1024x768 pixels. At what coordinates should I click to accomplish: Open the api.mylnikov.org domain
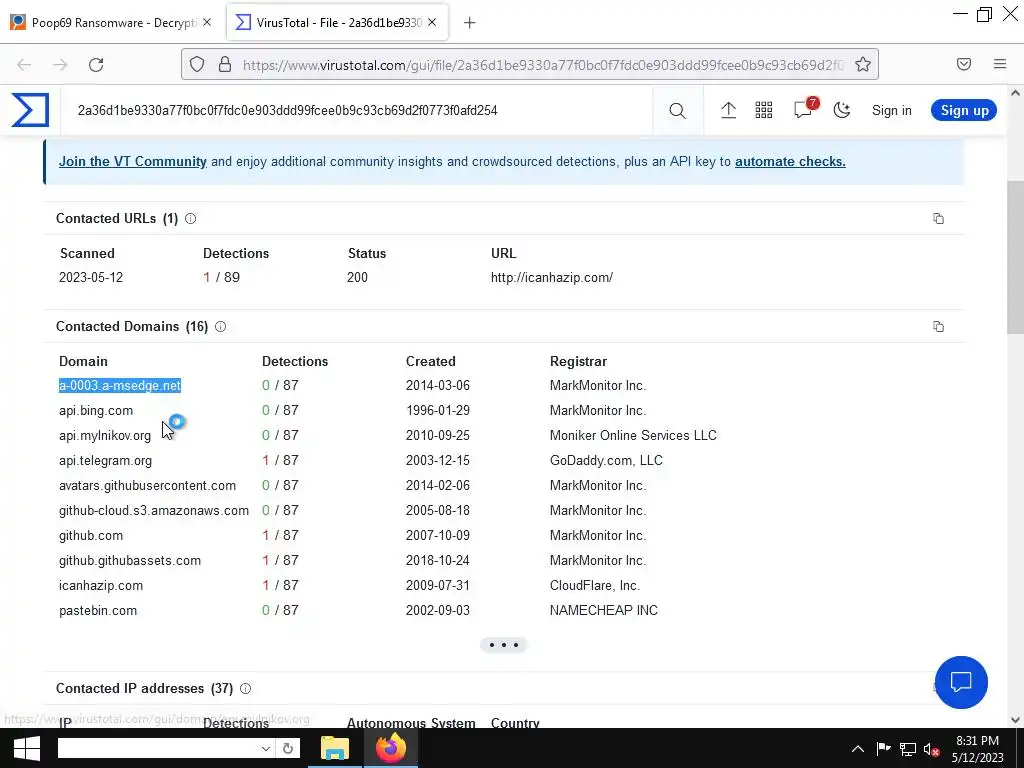pos(104,436)
